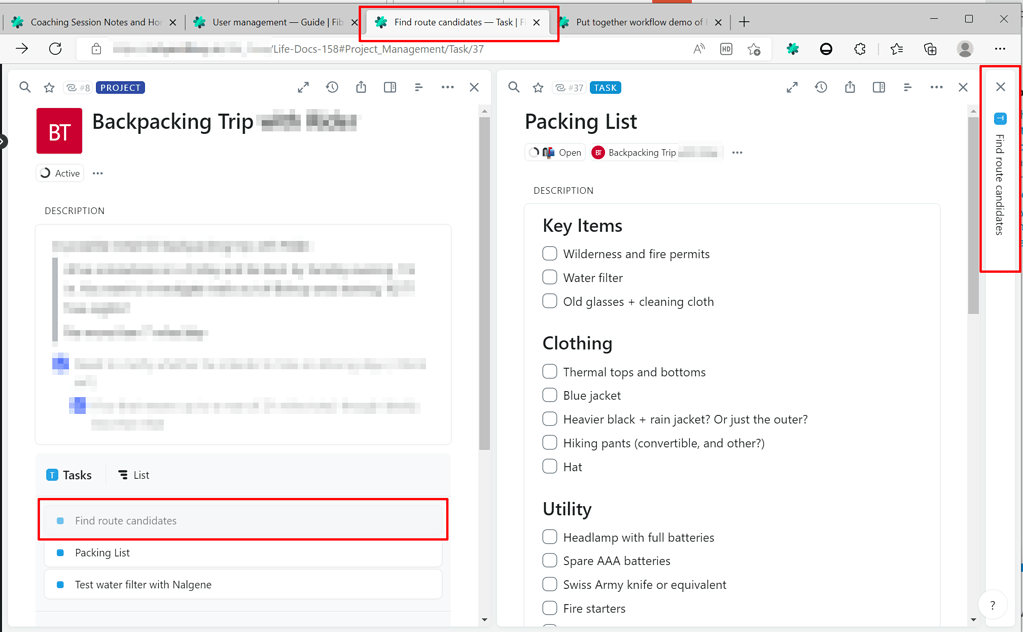1023x632 pixels.
Task: Check off the Water filter item
Action: [x=549, y=277]
